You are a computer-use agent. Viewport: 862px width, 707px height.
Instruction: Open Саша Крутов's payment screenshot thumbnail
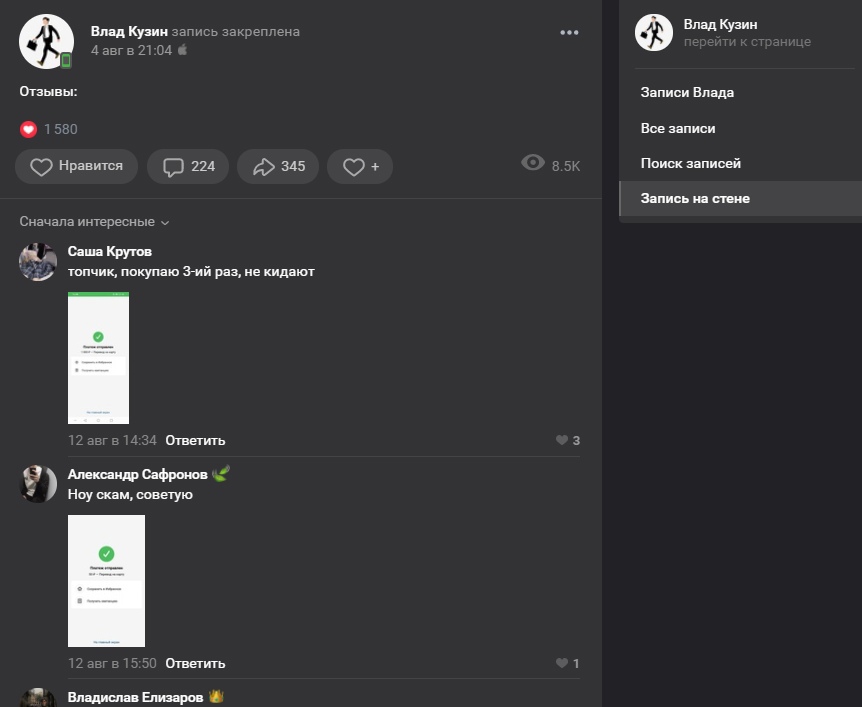98,357
